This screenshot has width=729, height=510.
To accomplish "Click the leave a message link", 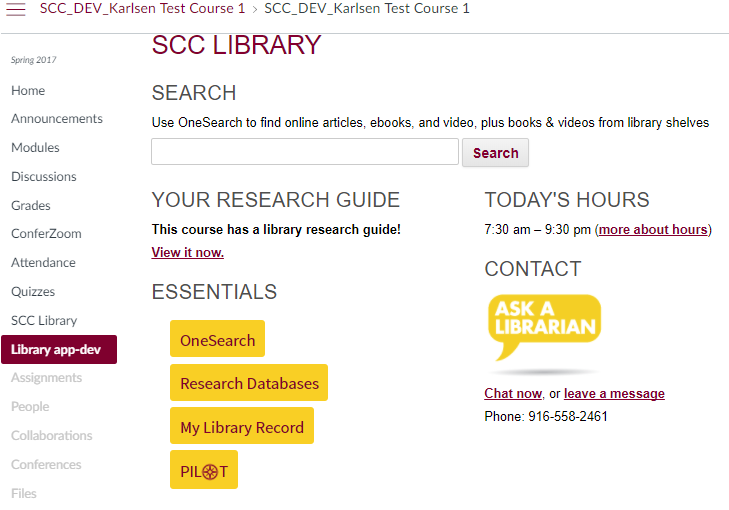I will [x=614, y=393].
